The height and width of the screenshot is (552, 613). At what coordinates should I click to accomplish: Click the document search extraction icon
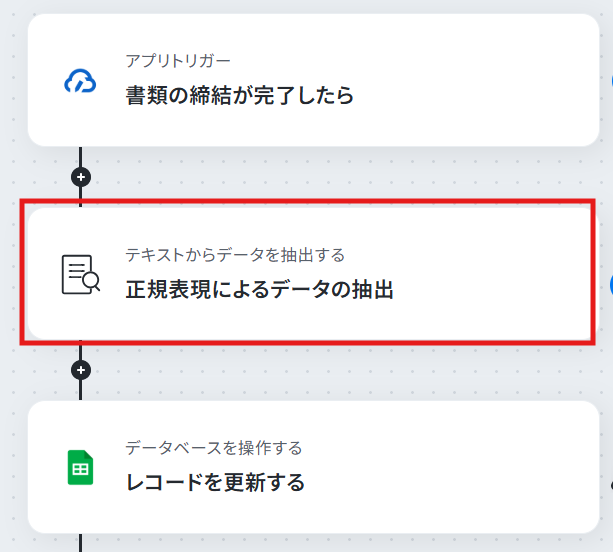pyautogui.click(x=81, y=274)
